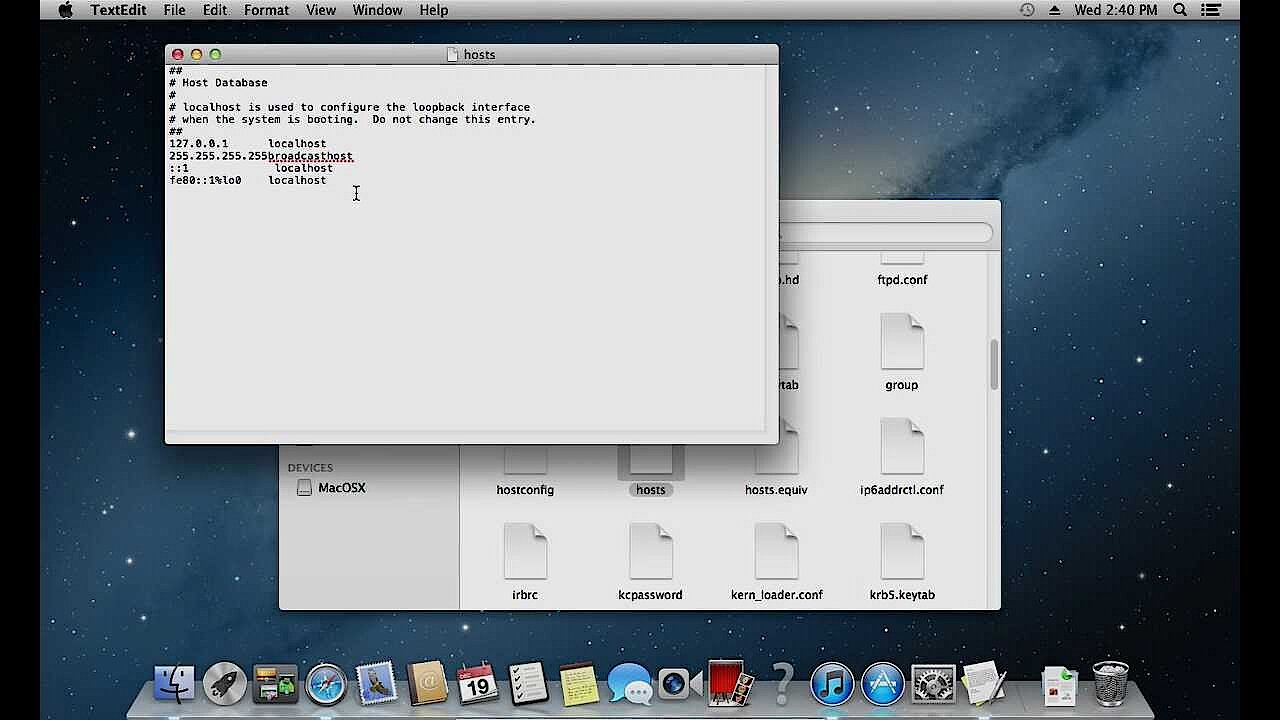Click the '127.0.0.1 localhost' line

[x=248, y=144]
